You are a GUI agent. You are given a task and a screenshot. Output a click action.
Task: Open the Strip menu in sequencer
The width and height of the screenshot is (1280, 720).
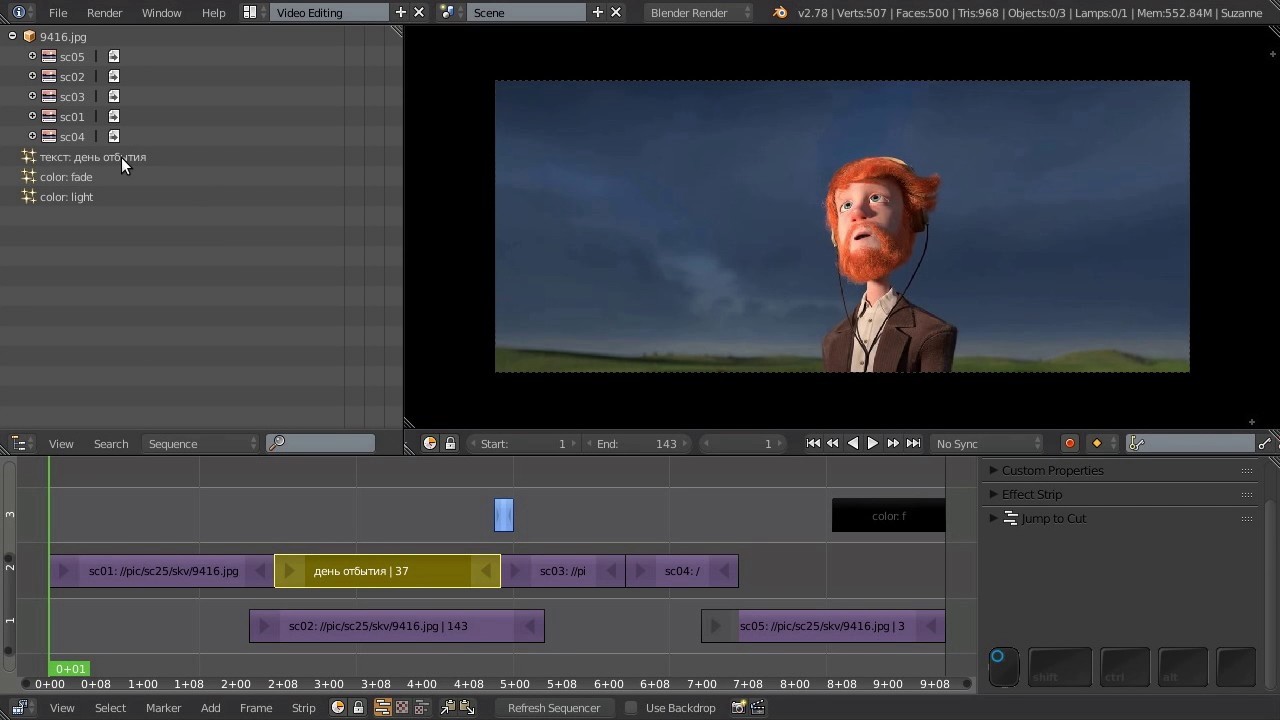(303, 708)
